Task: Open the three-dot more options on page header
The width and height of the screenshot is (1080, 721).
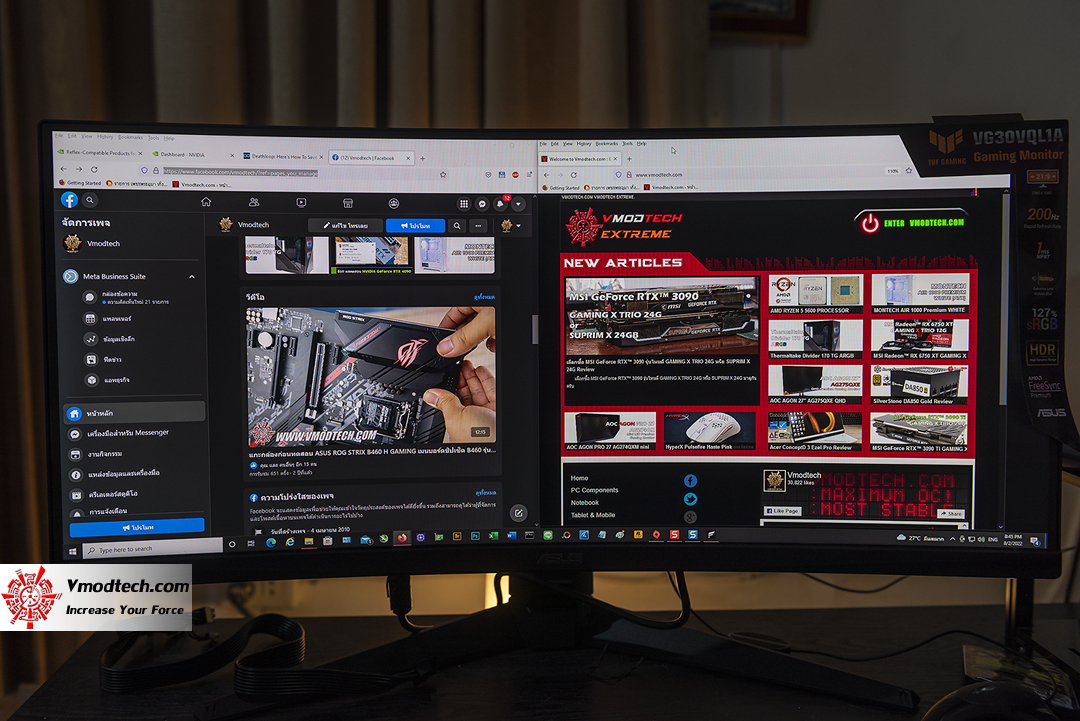Action: 479,225
